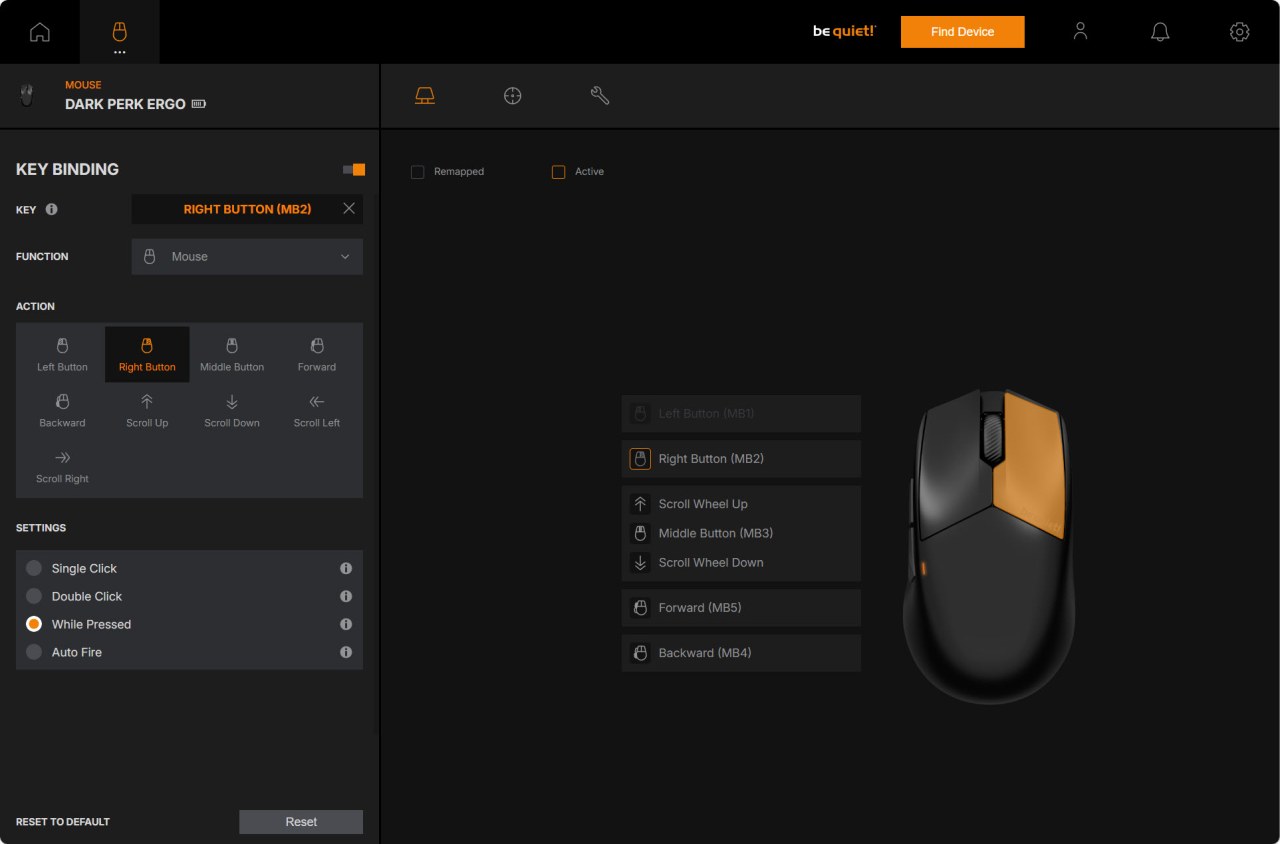This screenshot has height=844, width=1280.
Task: Clear the Right Button (MB2) key selection
Action: pos(349,209)
